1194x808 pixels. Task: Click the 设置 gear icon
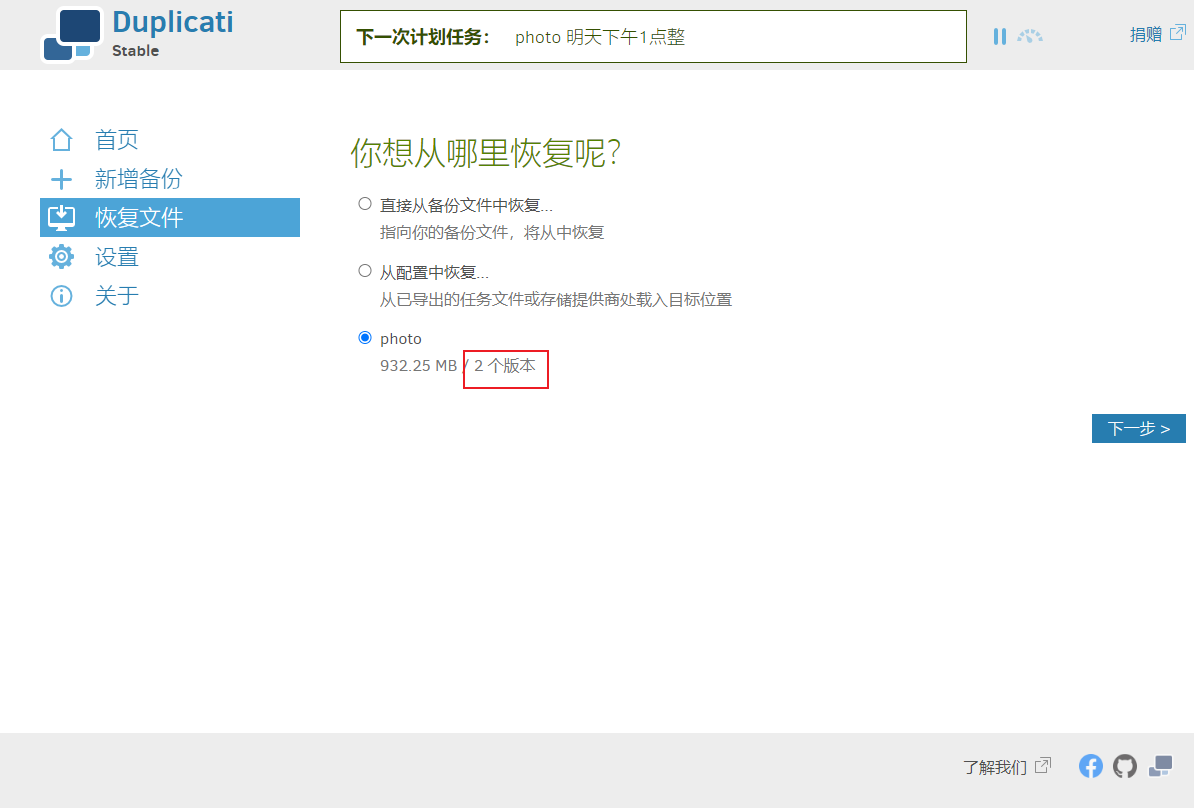click(x=61, y=257)
